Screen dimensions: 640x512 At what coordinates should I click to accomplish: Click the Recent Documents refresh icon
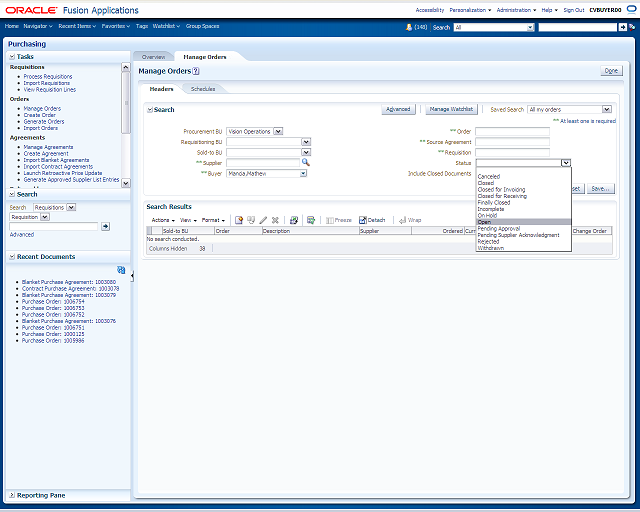pos(121,270)
